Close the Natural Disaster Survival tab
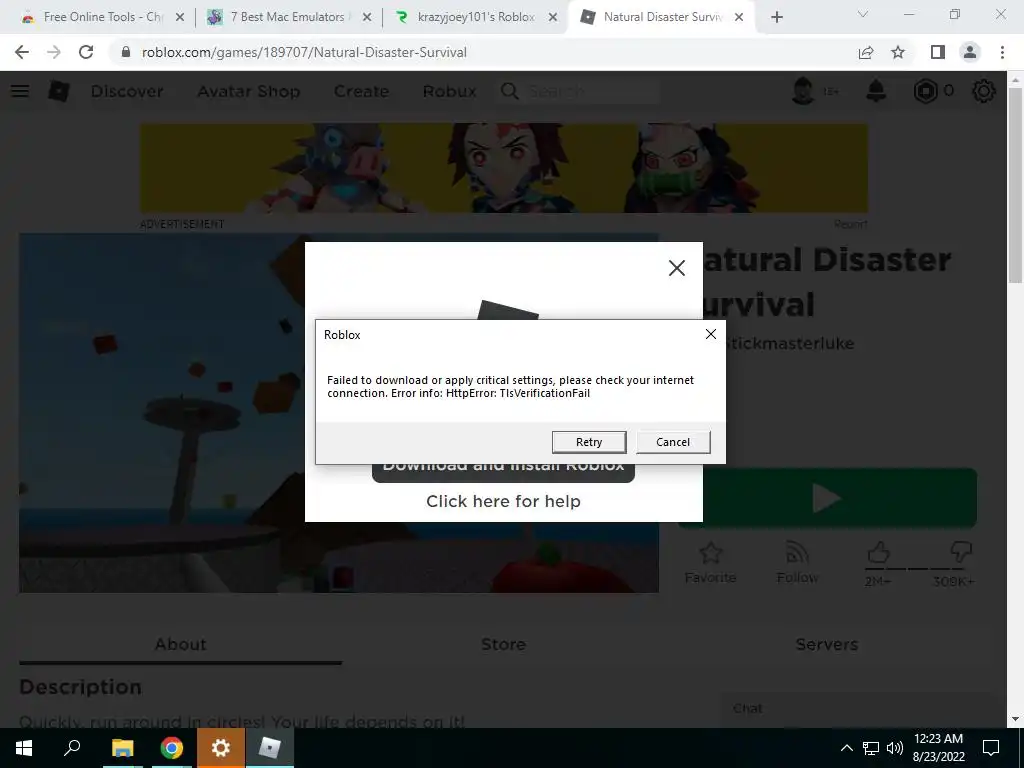The height and width of the screenshot is (768, 1024). point(739,17)
